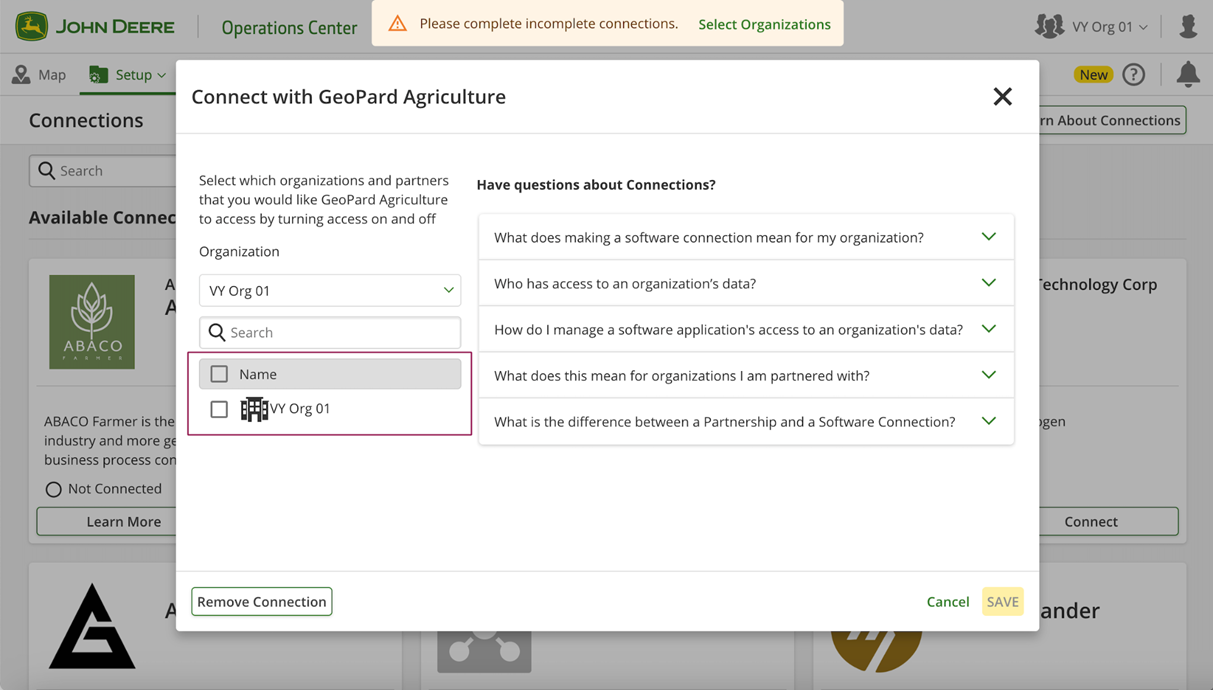Image resolution: width=1213 pixels, height=690 pixels.
Task: Open notifications bell icon
Action: pos(1187,74)
